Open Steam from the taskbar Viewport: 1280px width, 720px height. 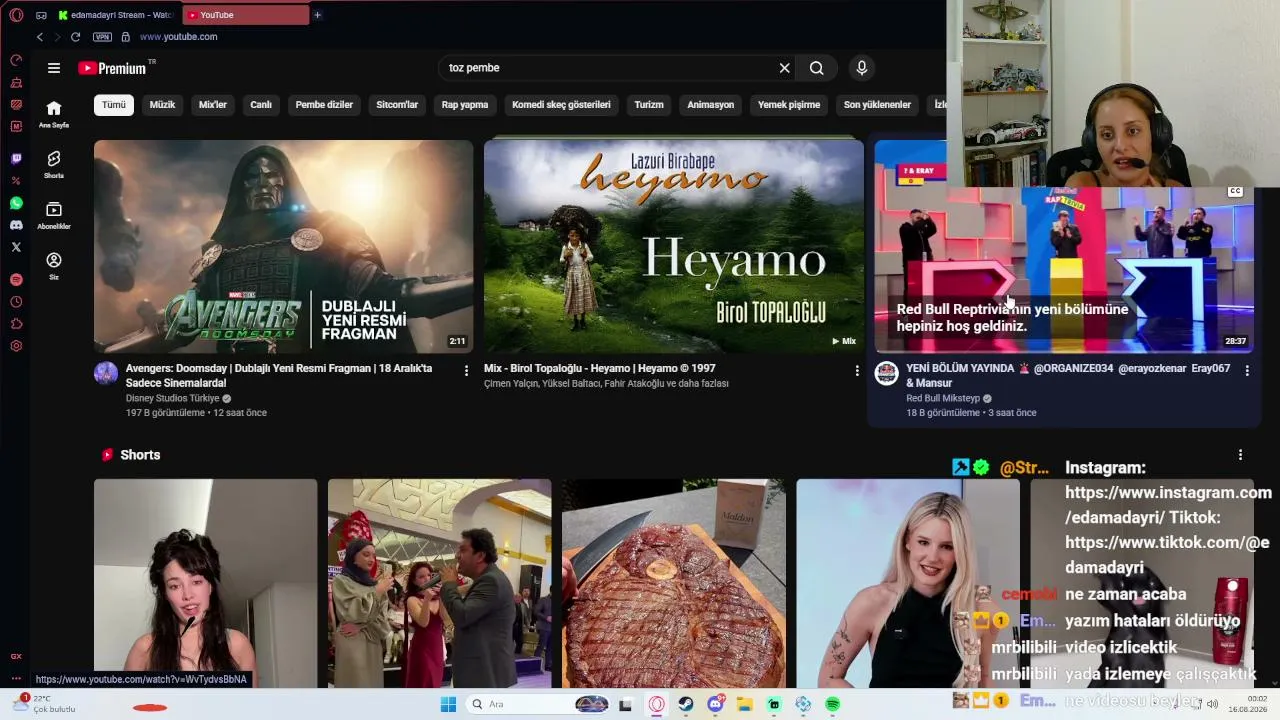686,704
